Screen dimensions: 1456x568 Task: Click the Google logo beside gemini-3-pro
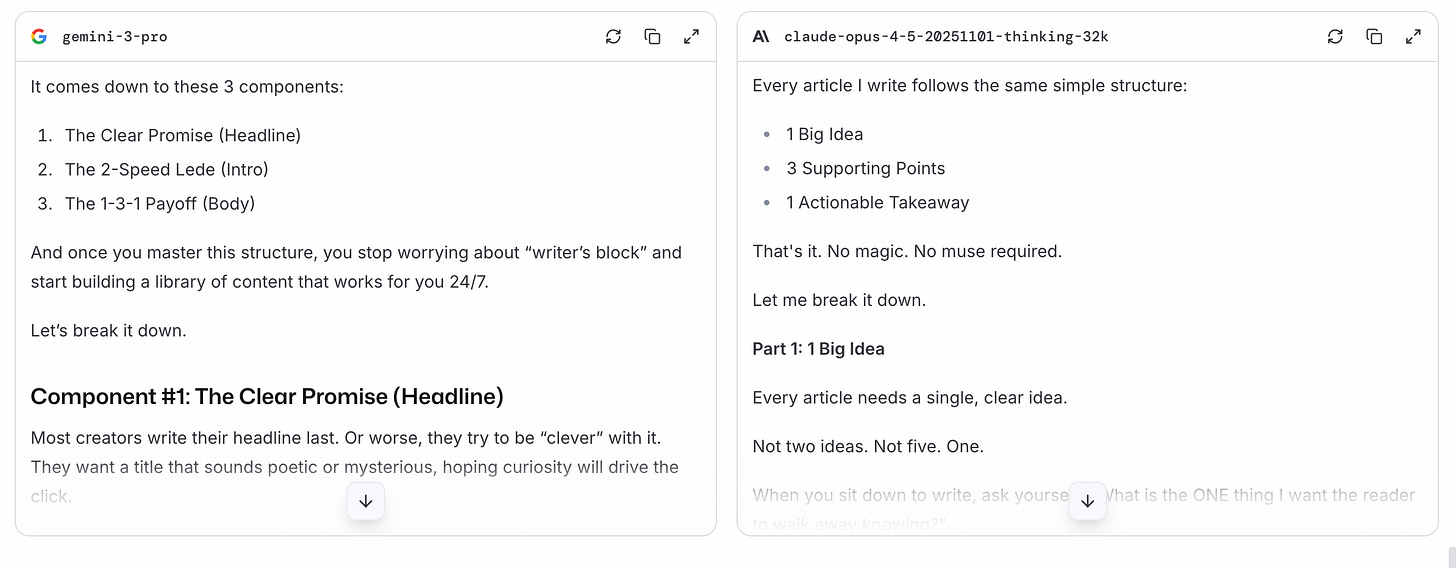tap(39, 37)
